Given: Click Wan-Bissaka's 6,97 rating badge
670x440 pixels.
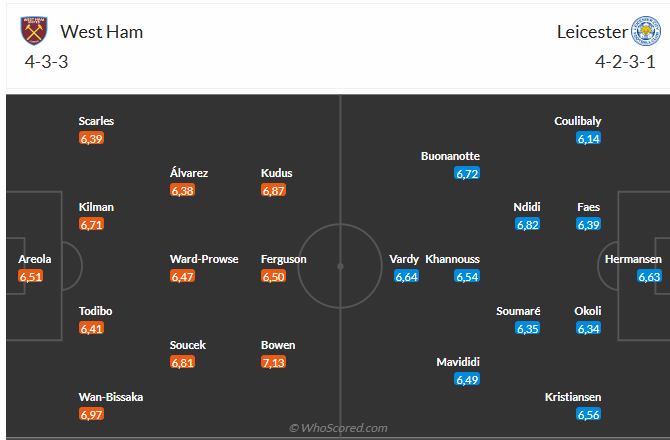Looking at the screenshot, I should point(91,414).
